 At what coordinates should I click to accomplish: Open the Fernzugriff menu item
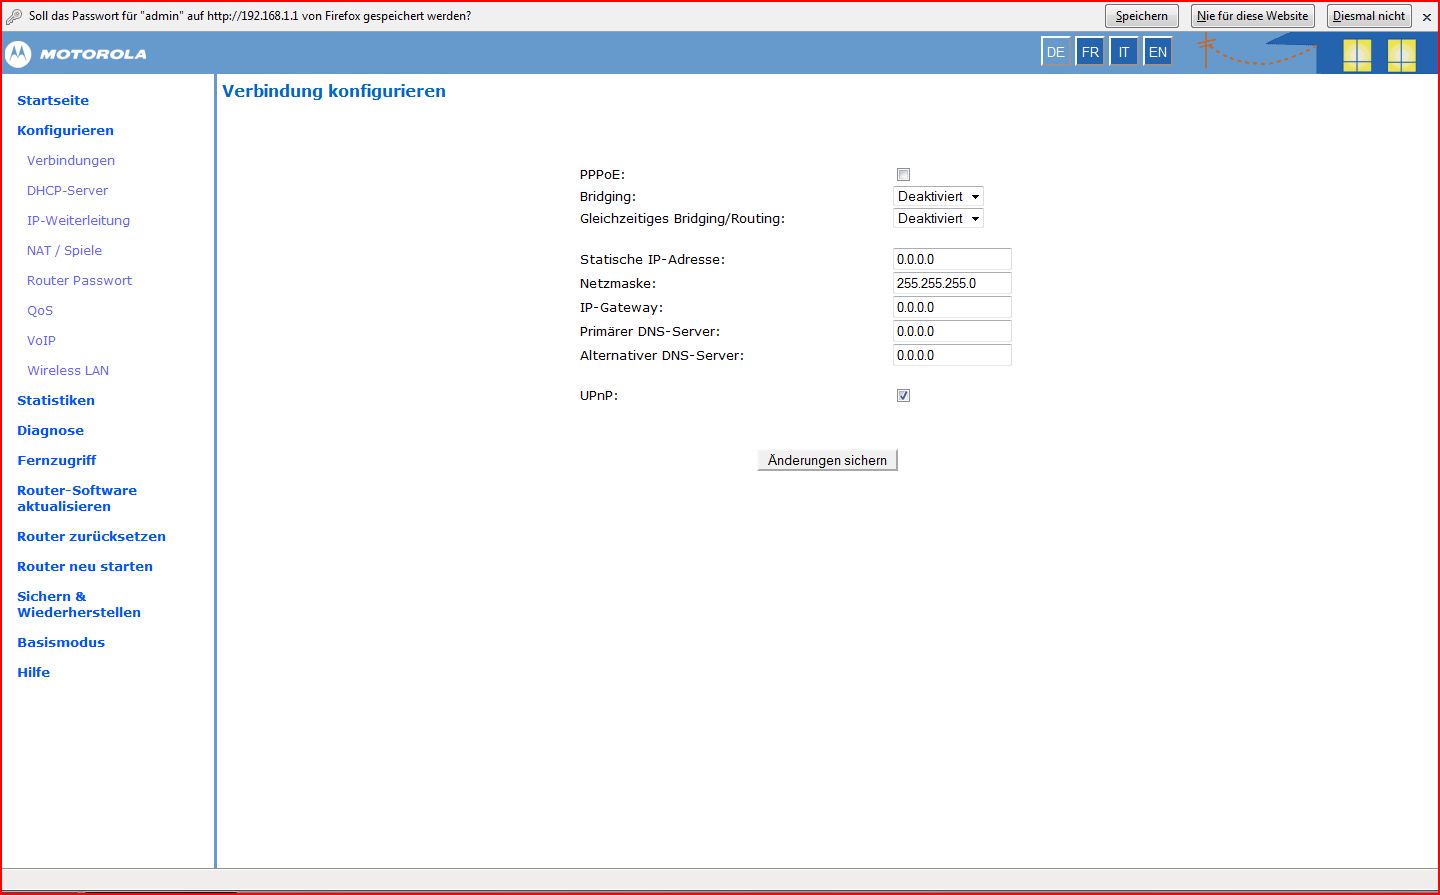pyautogui.click(x=57, y=460)
